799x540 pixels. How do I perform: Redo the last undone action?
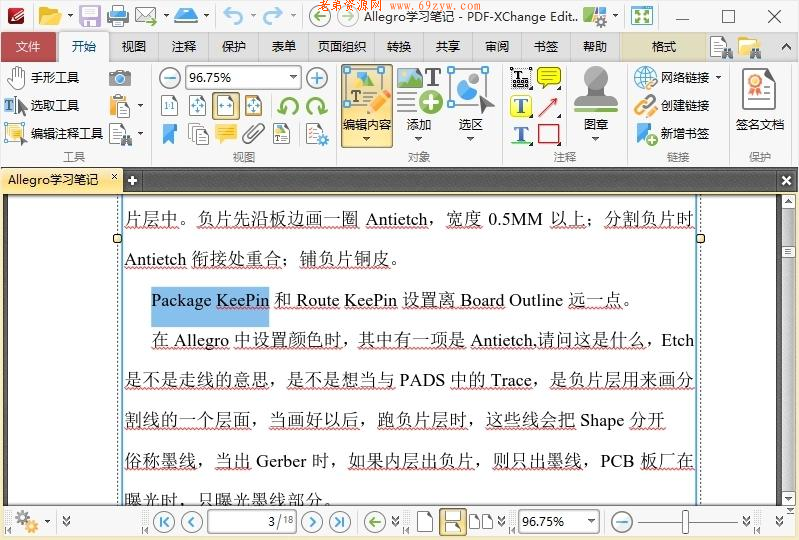pos(273,16)
